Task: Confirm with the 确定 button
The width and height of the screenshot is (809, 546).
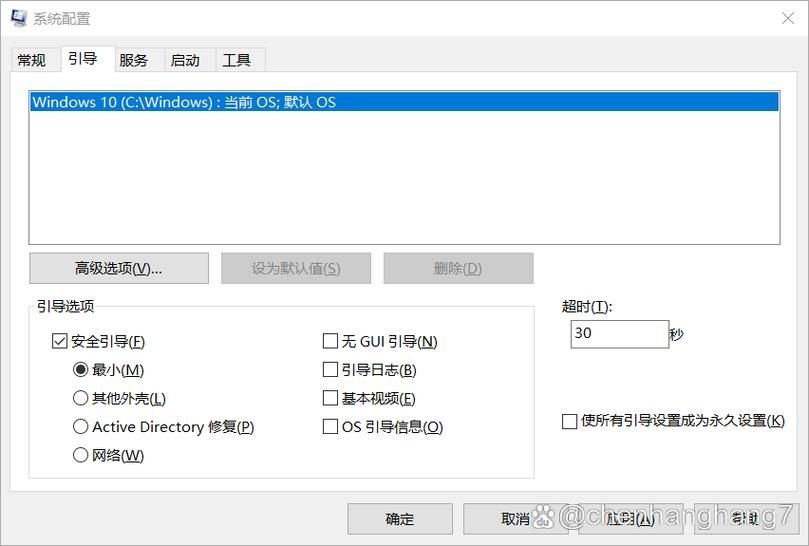Action: tap(400, 519)
